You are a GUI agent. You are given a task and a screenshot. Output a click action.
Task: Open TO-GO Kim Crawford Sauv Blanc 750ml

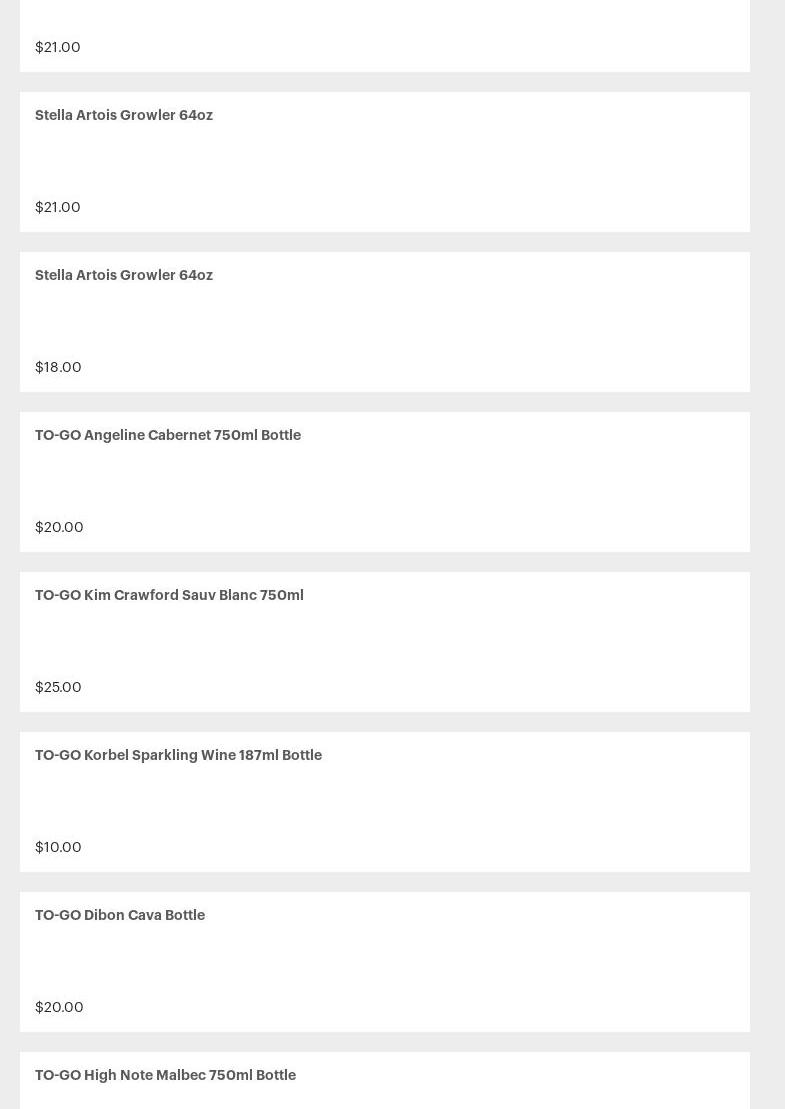pos(169,595)
